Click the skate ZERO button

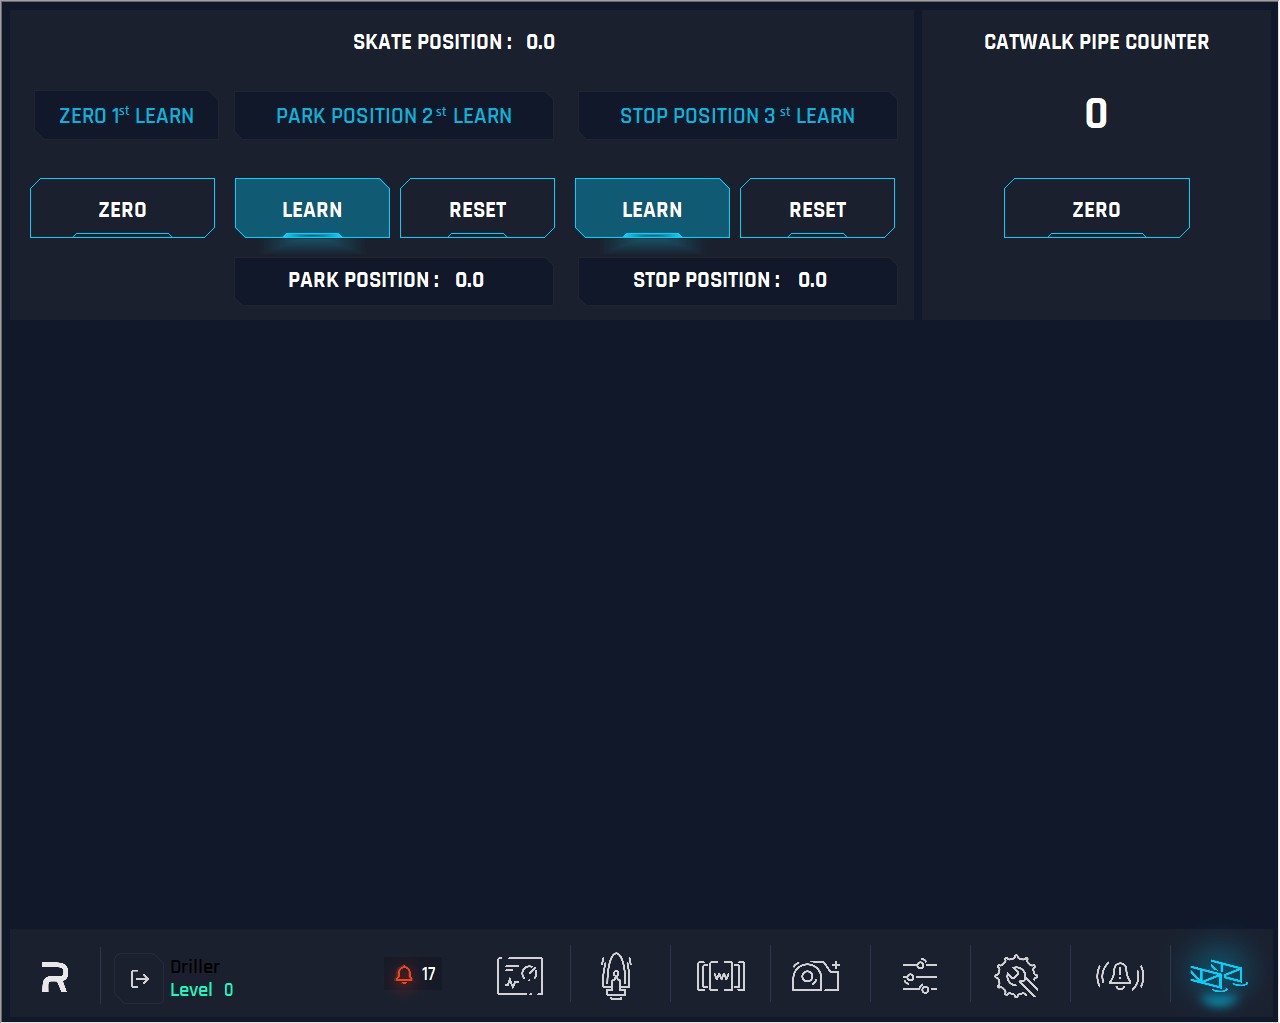tap(123, 208)
